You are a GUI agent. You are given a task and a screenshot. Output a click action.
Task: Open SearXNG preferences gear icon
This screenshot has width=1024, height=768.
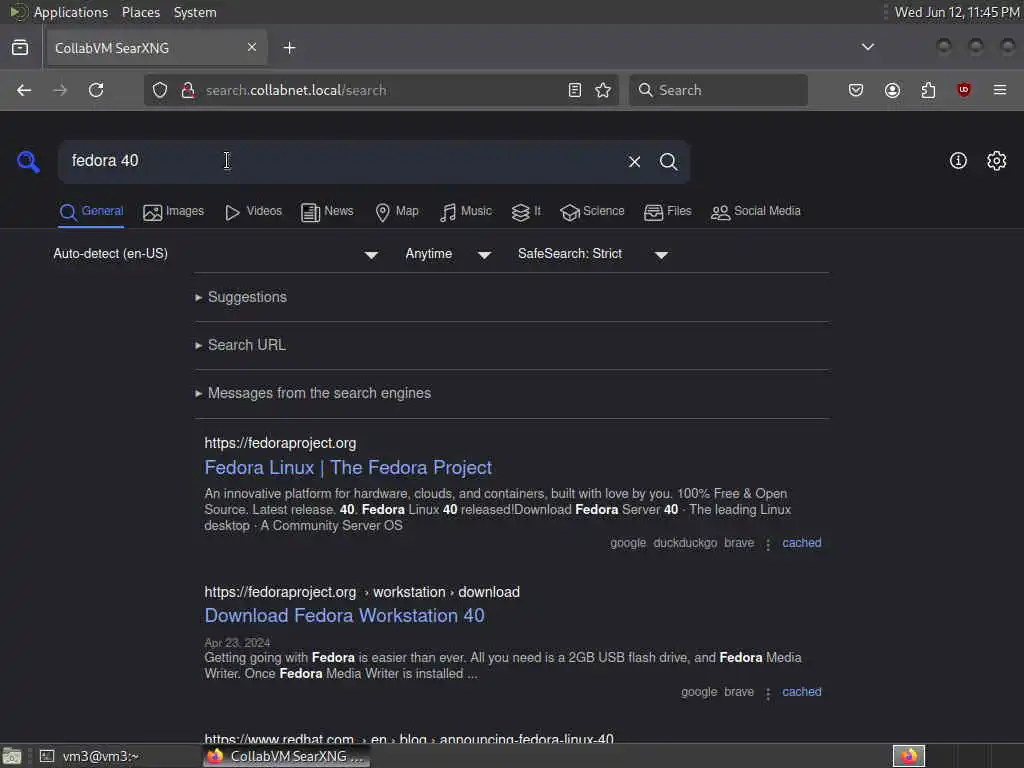pos(997,161)
